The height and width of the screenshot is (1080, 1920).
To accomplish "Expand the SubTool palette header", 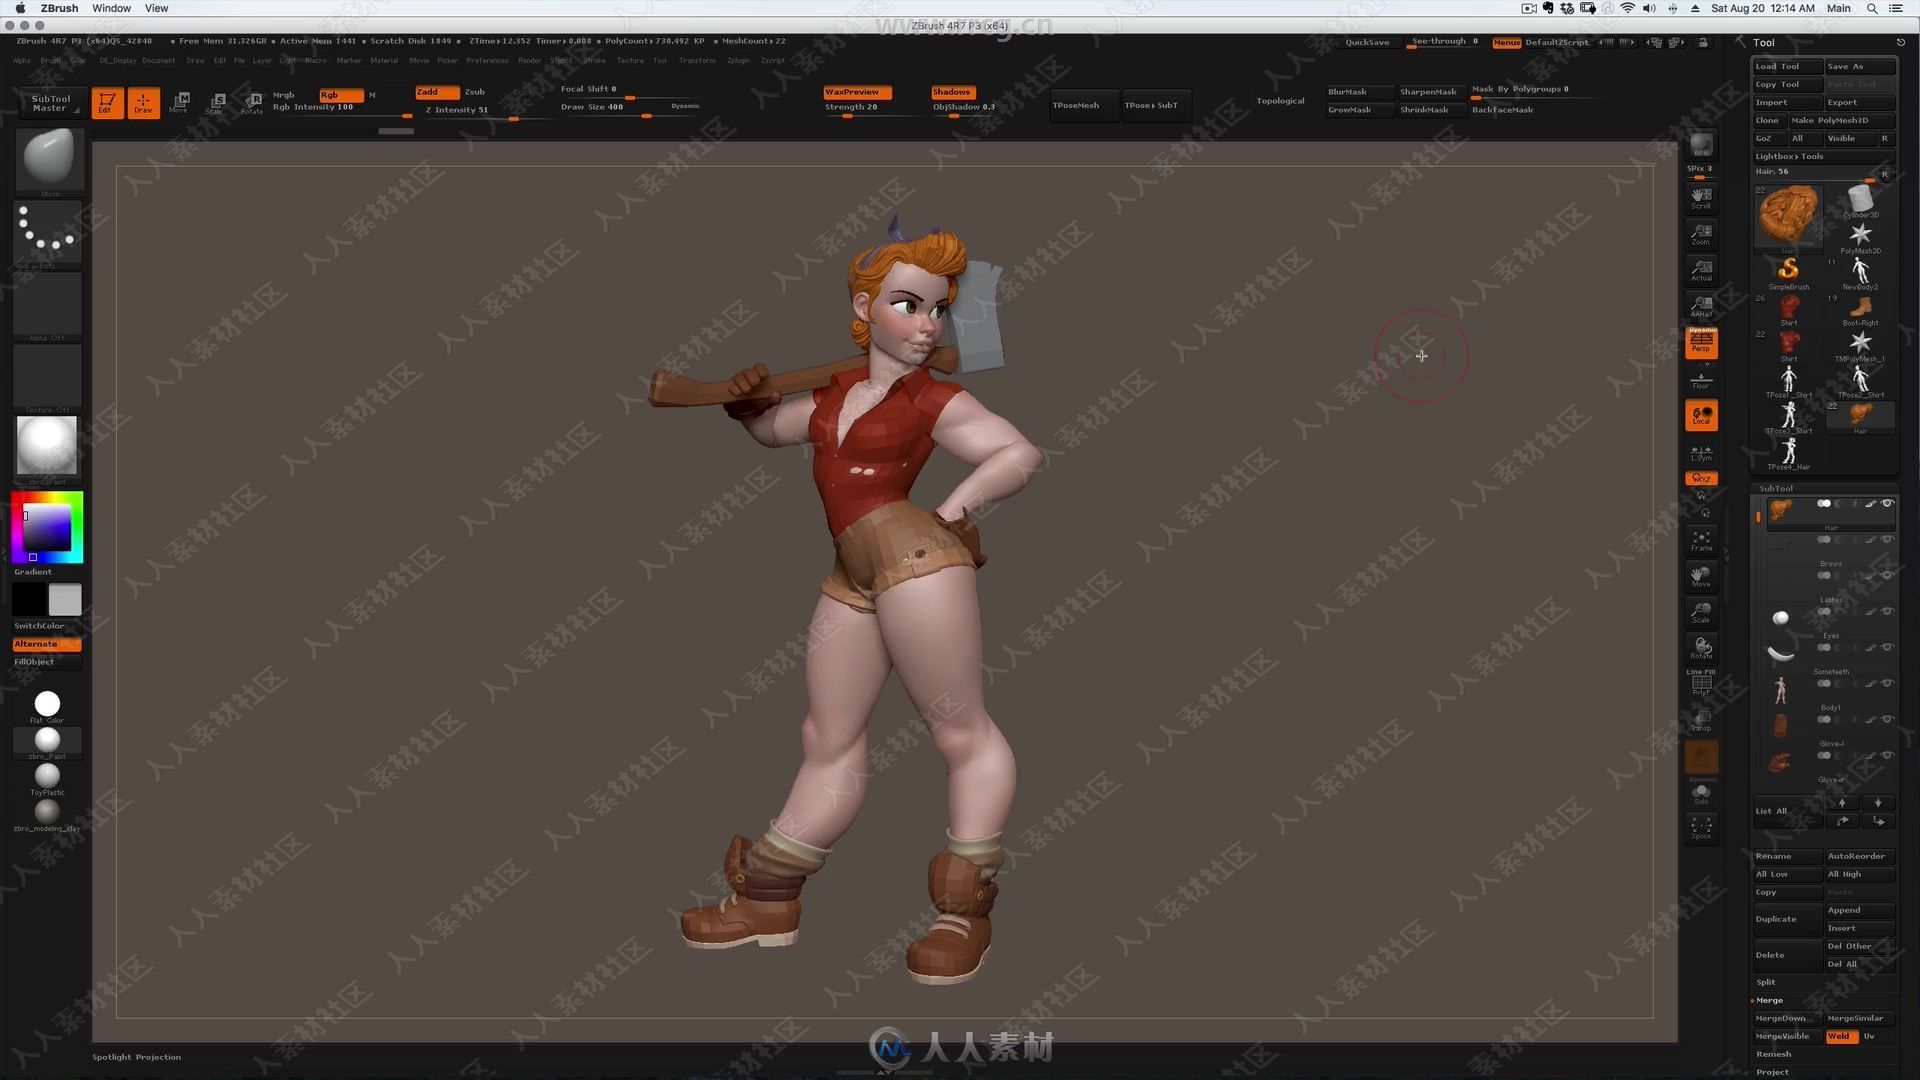I will [x=1776, y=488].
